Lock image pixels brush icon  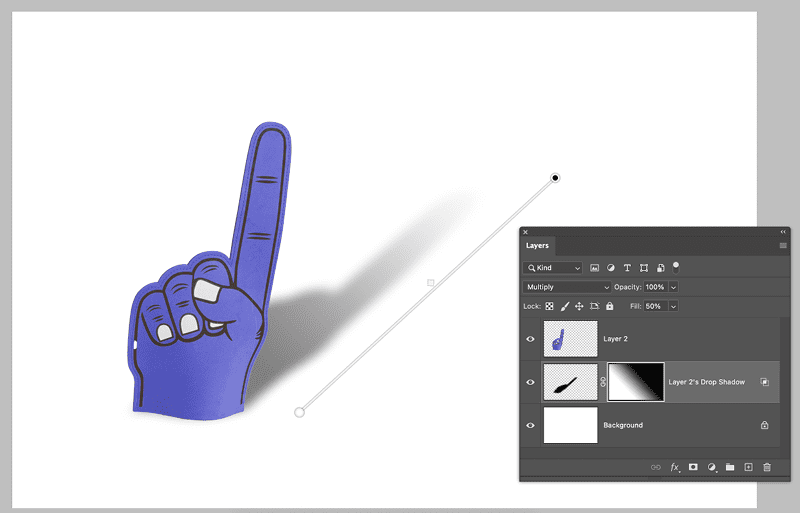pos(565,306)
